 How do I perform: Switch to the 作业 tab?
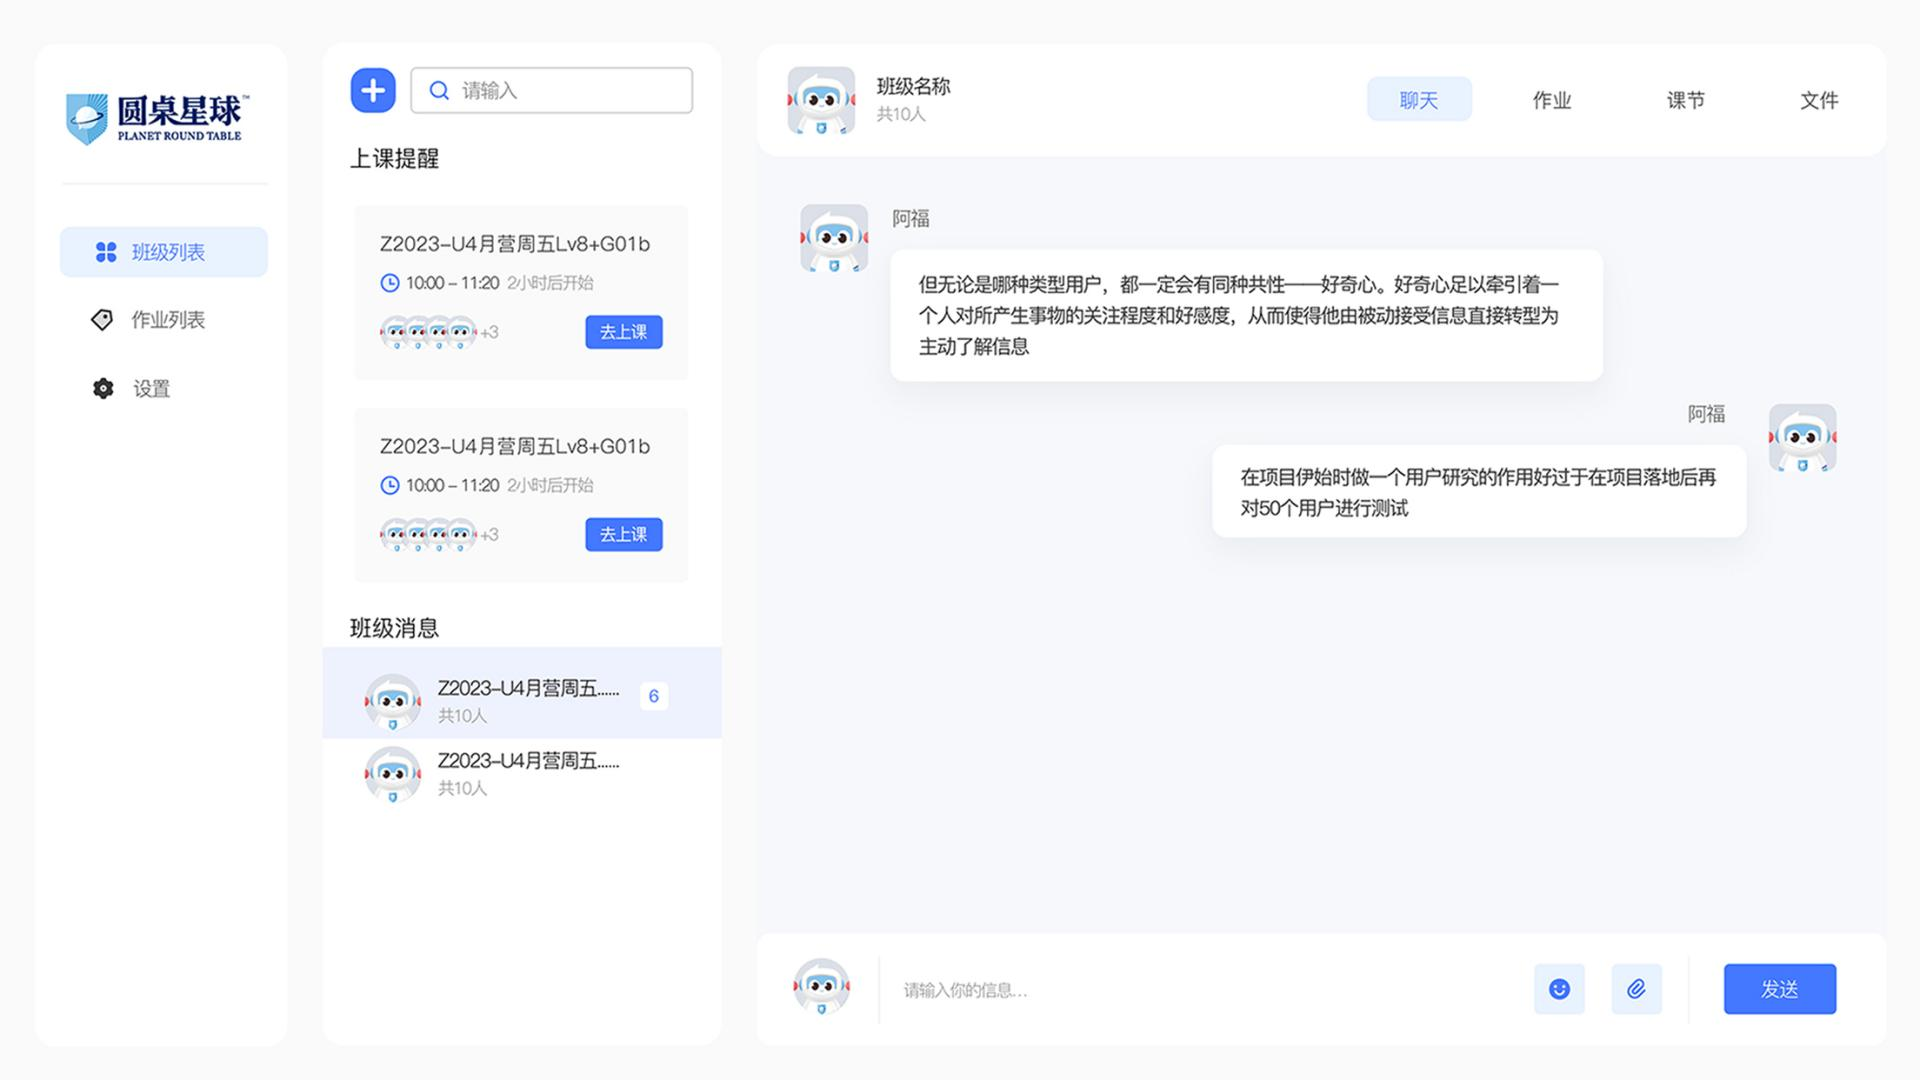click(1551, 99)
